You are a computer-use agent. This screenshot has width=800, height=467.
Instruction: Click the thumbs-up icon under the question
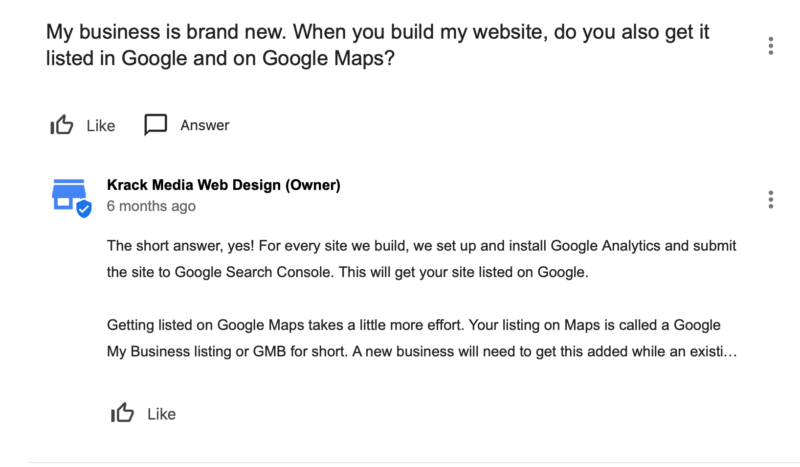coord(62,125)
